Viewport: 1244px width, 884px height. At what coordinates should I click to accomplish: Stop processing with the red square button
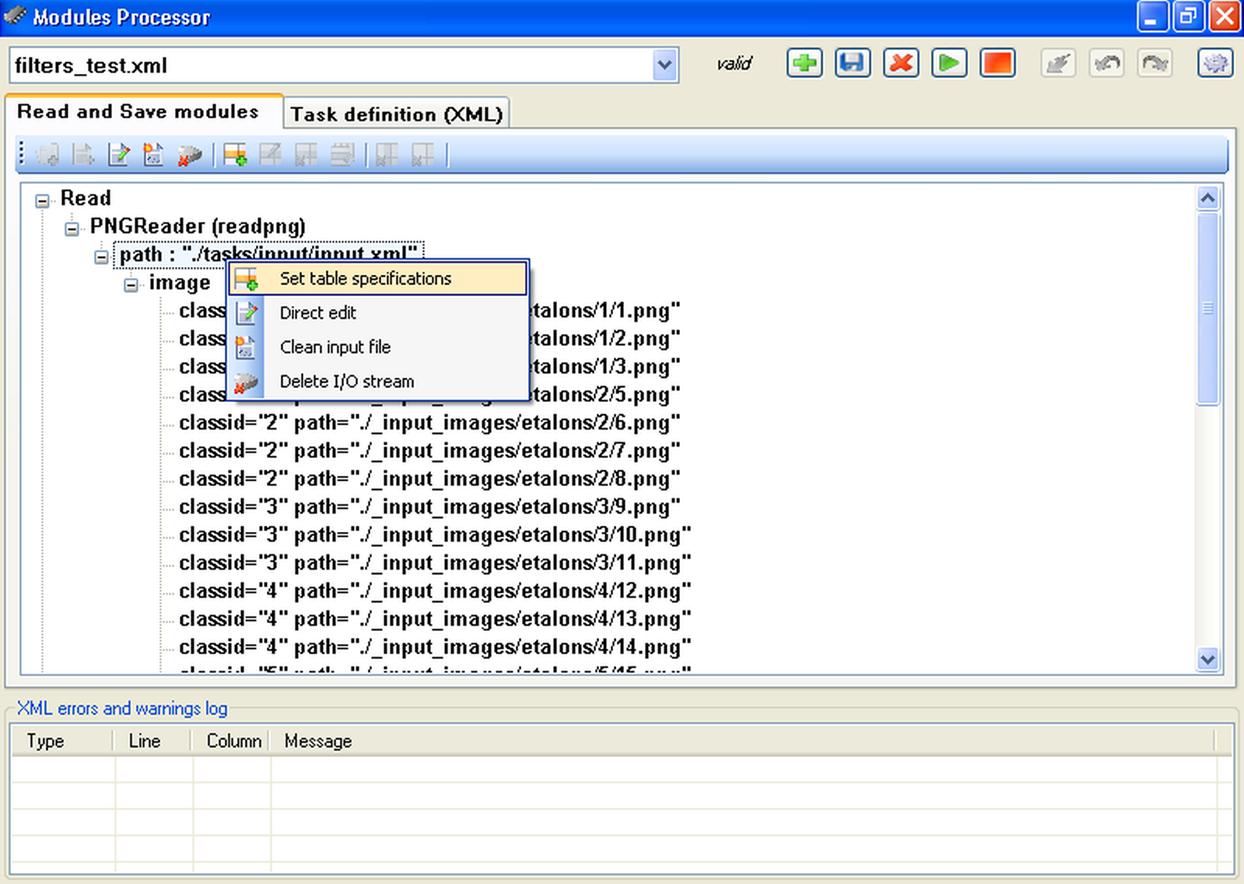pos(998,64)
